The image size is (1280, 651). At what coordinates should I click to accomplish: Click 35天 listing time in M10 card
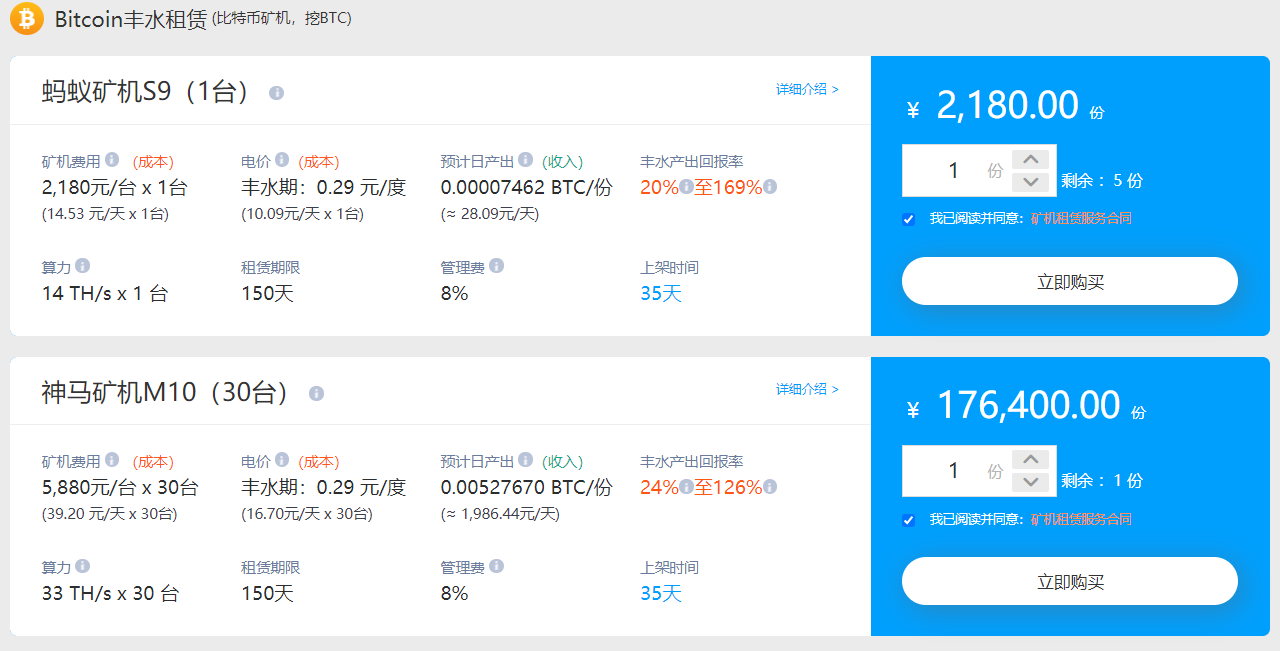pos(661,593)
